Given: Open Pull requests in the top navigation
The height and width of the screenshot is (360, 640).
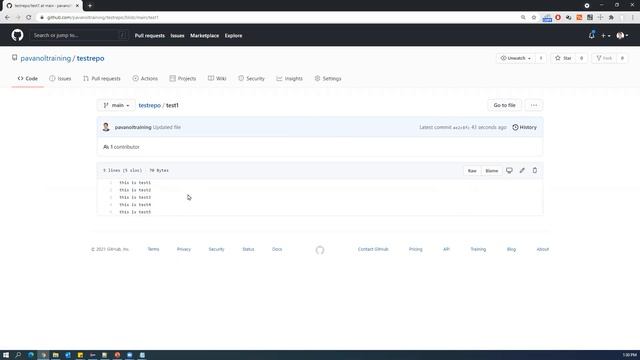Looking at the screenshot, I should tap(150, 36).
